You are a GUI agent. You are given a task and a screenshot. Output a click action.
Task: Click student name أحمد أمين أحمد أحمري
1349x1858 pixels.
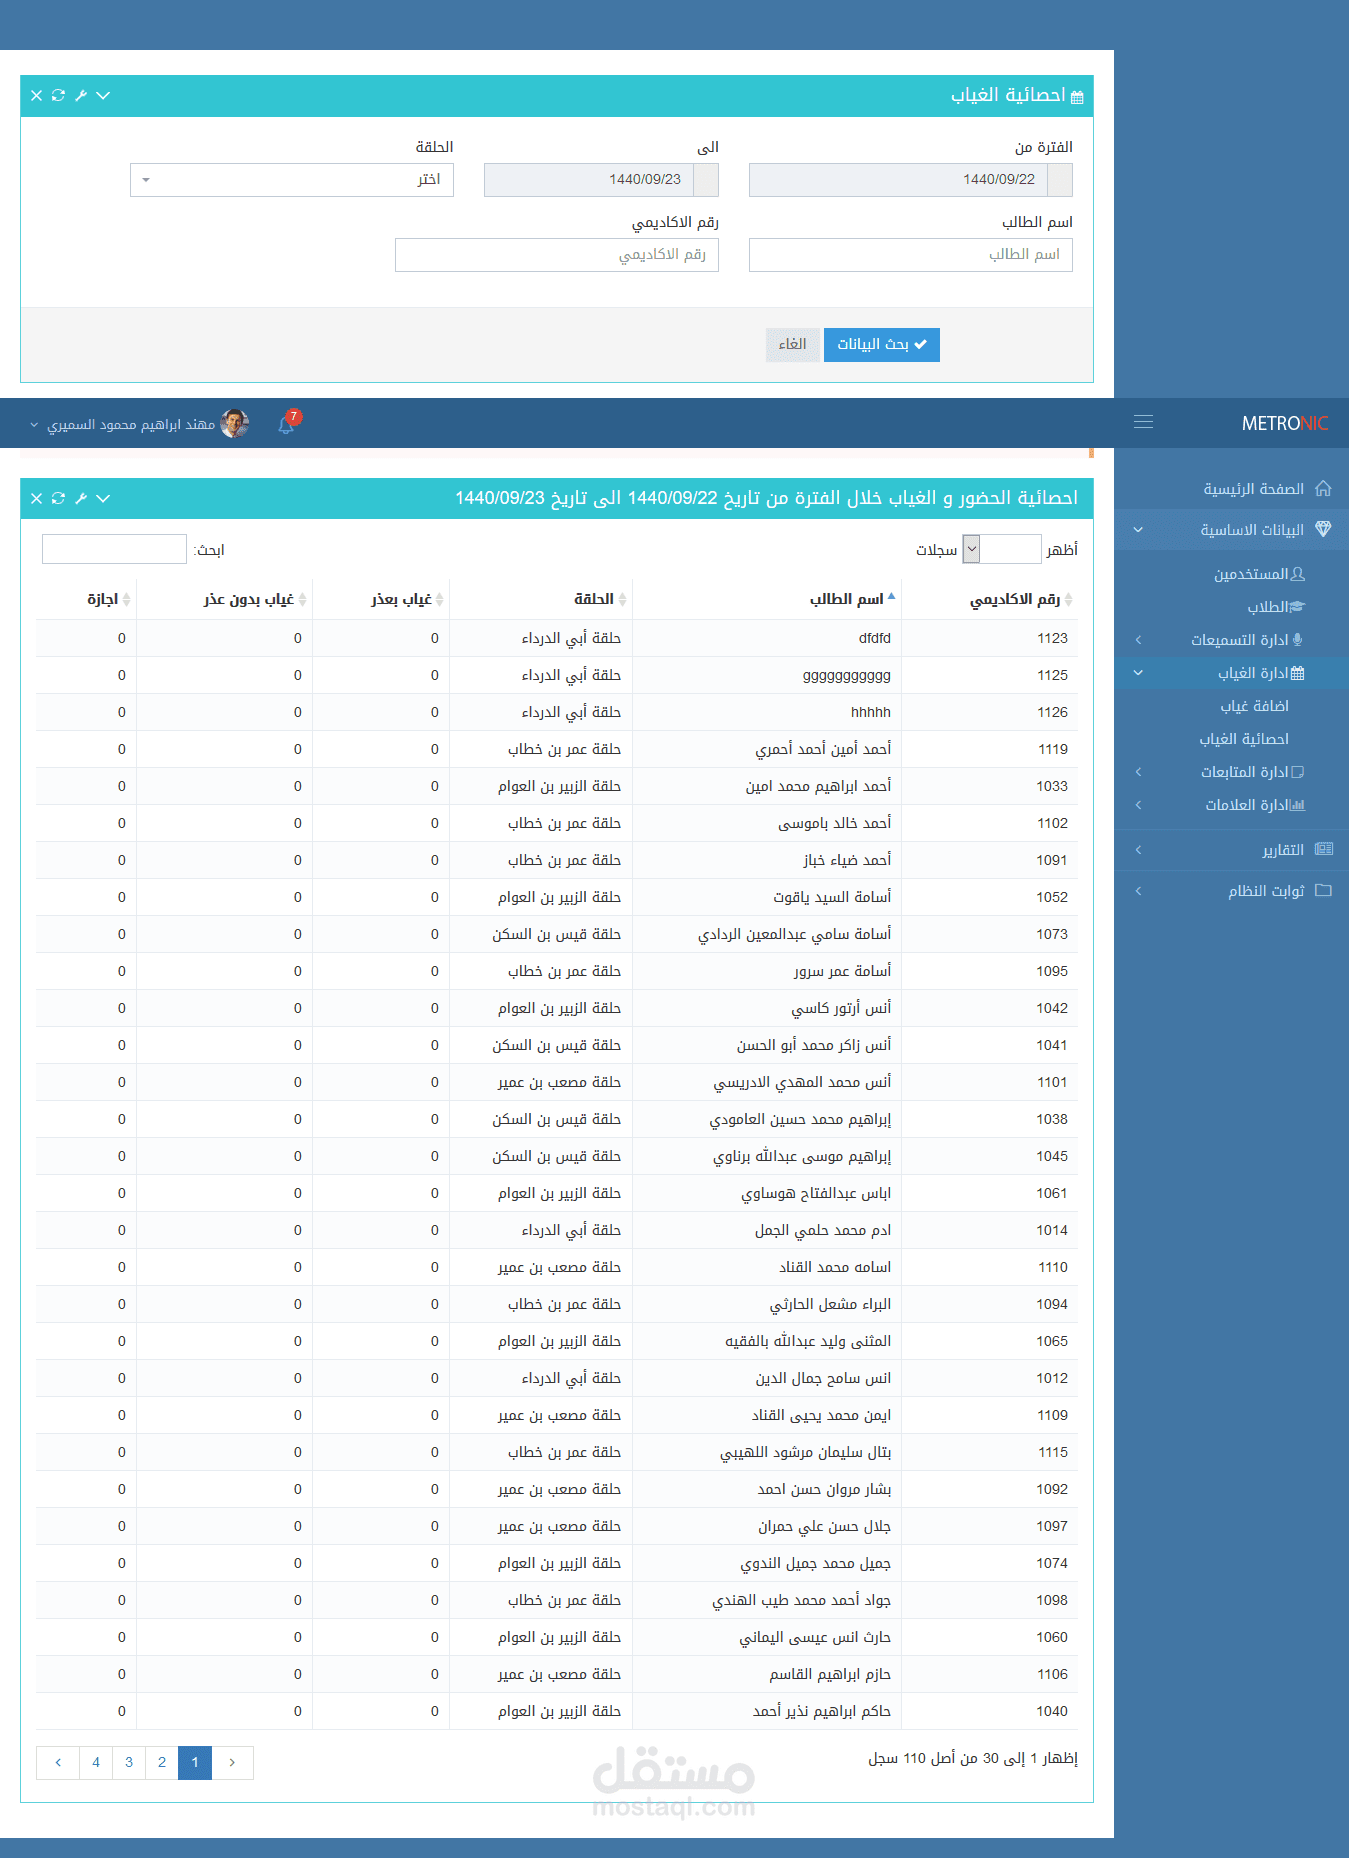(x=823, y=749)
